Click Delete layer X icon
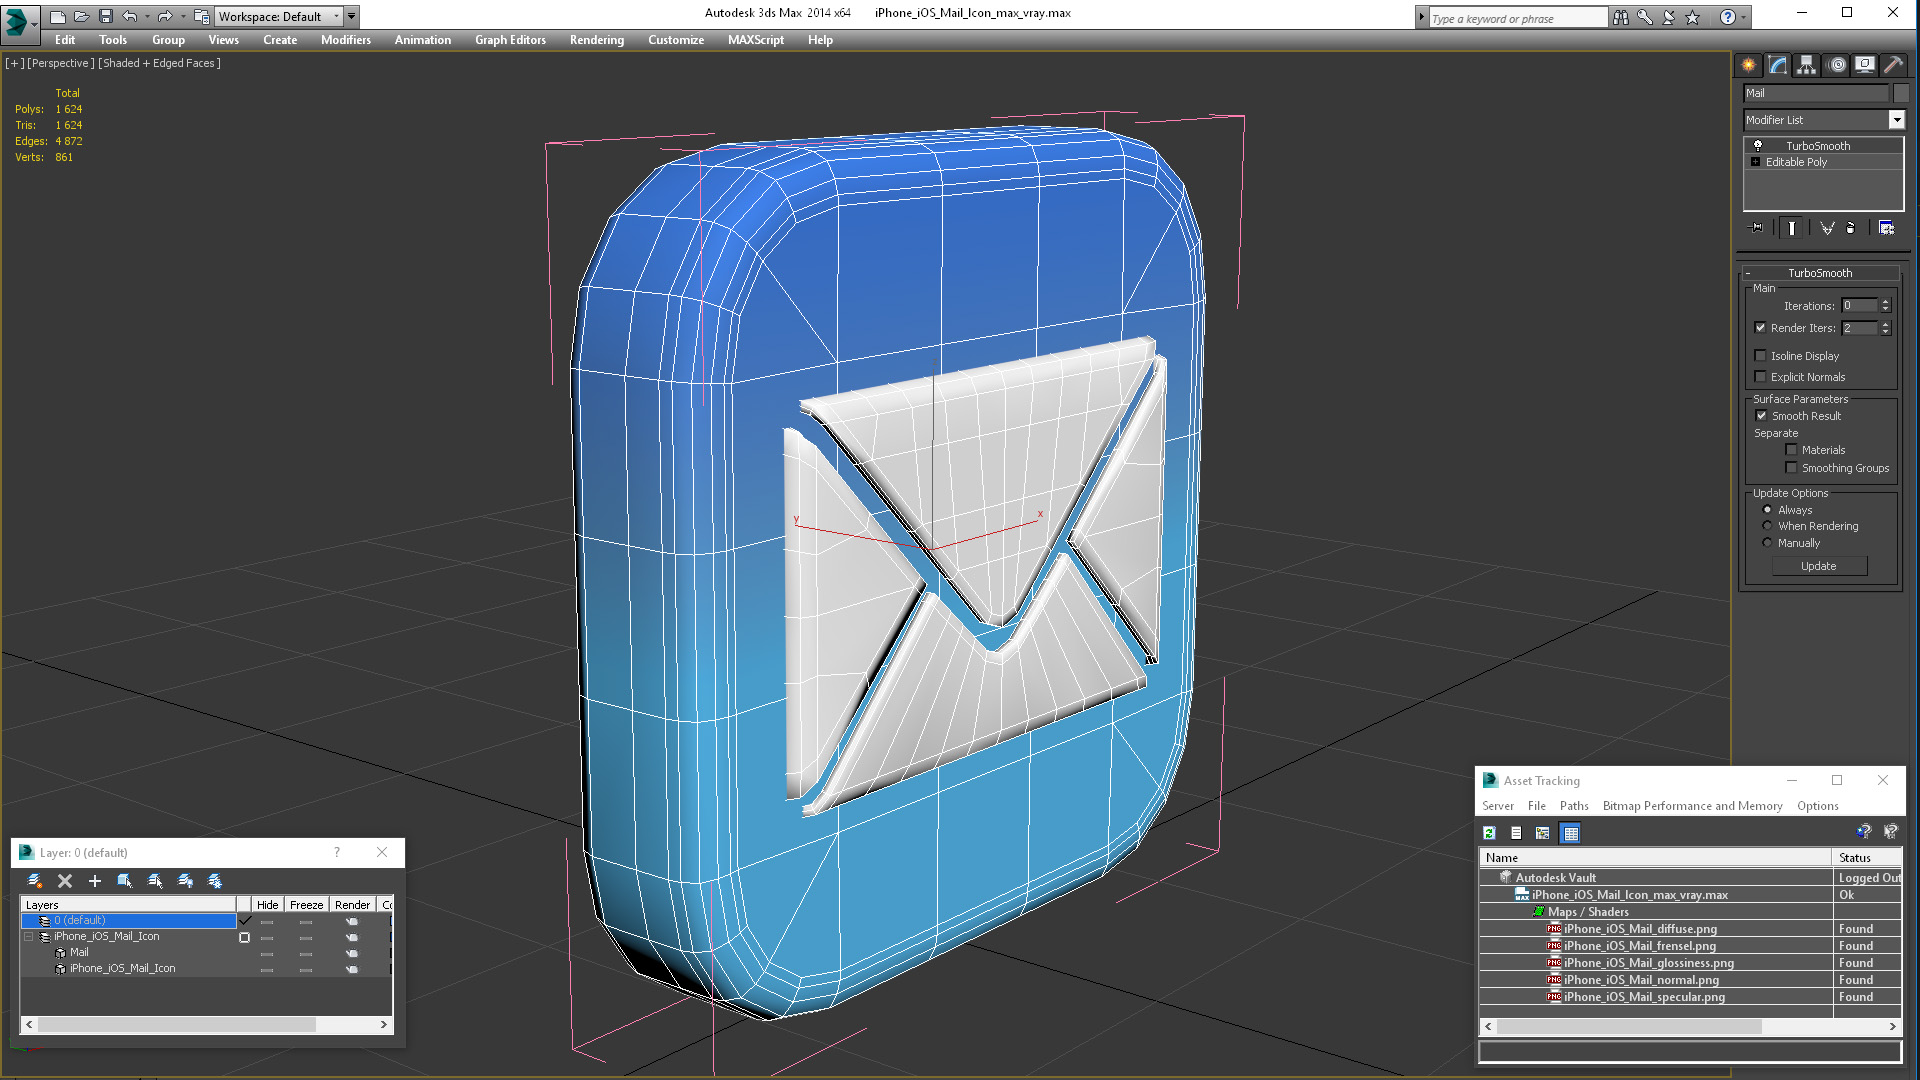Screen dimensions: 1920x1080 (x=65, y=881)
